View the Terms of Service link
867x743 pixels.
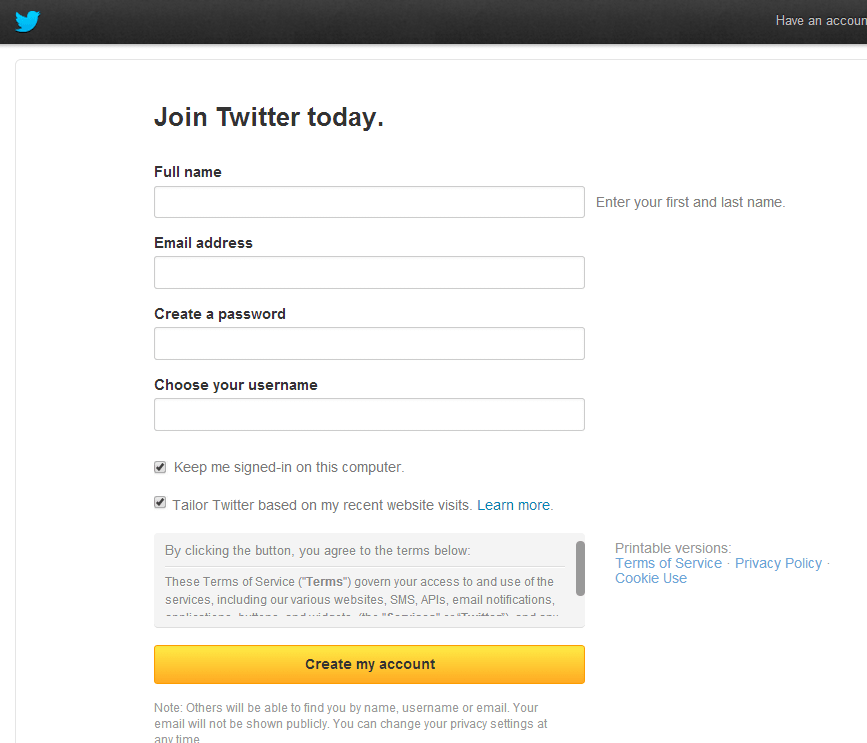pos(667,562)
